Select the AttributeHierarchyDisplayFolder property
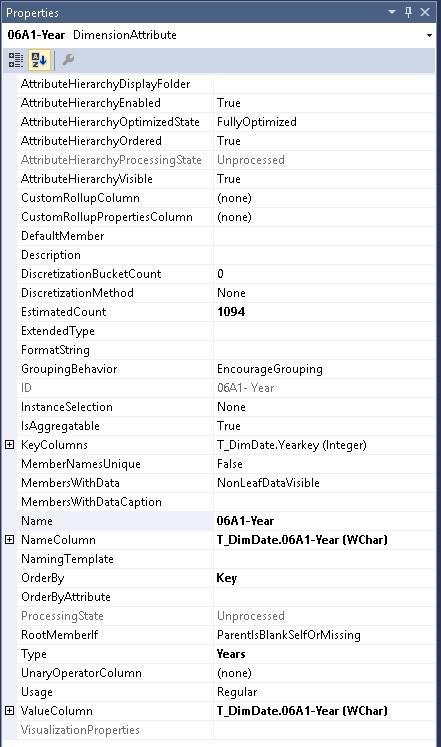This screenshot has width=441, height=747. coord(105,84)
